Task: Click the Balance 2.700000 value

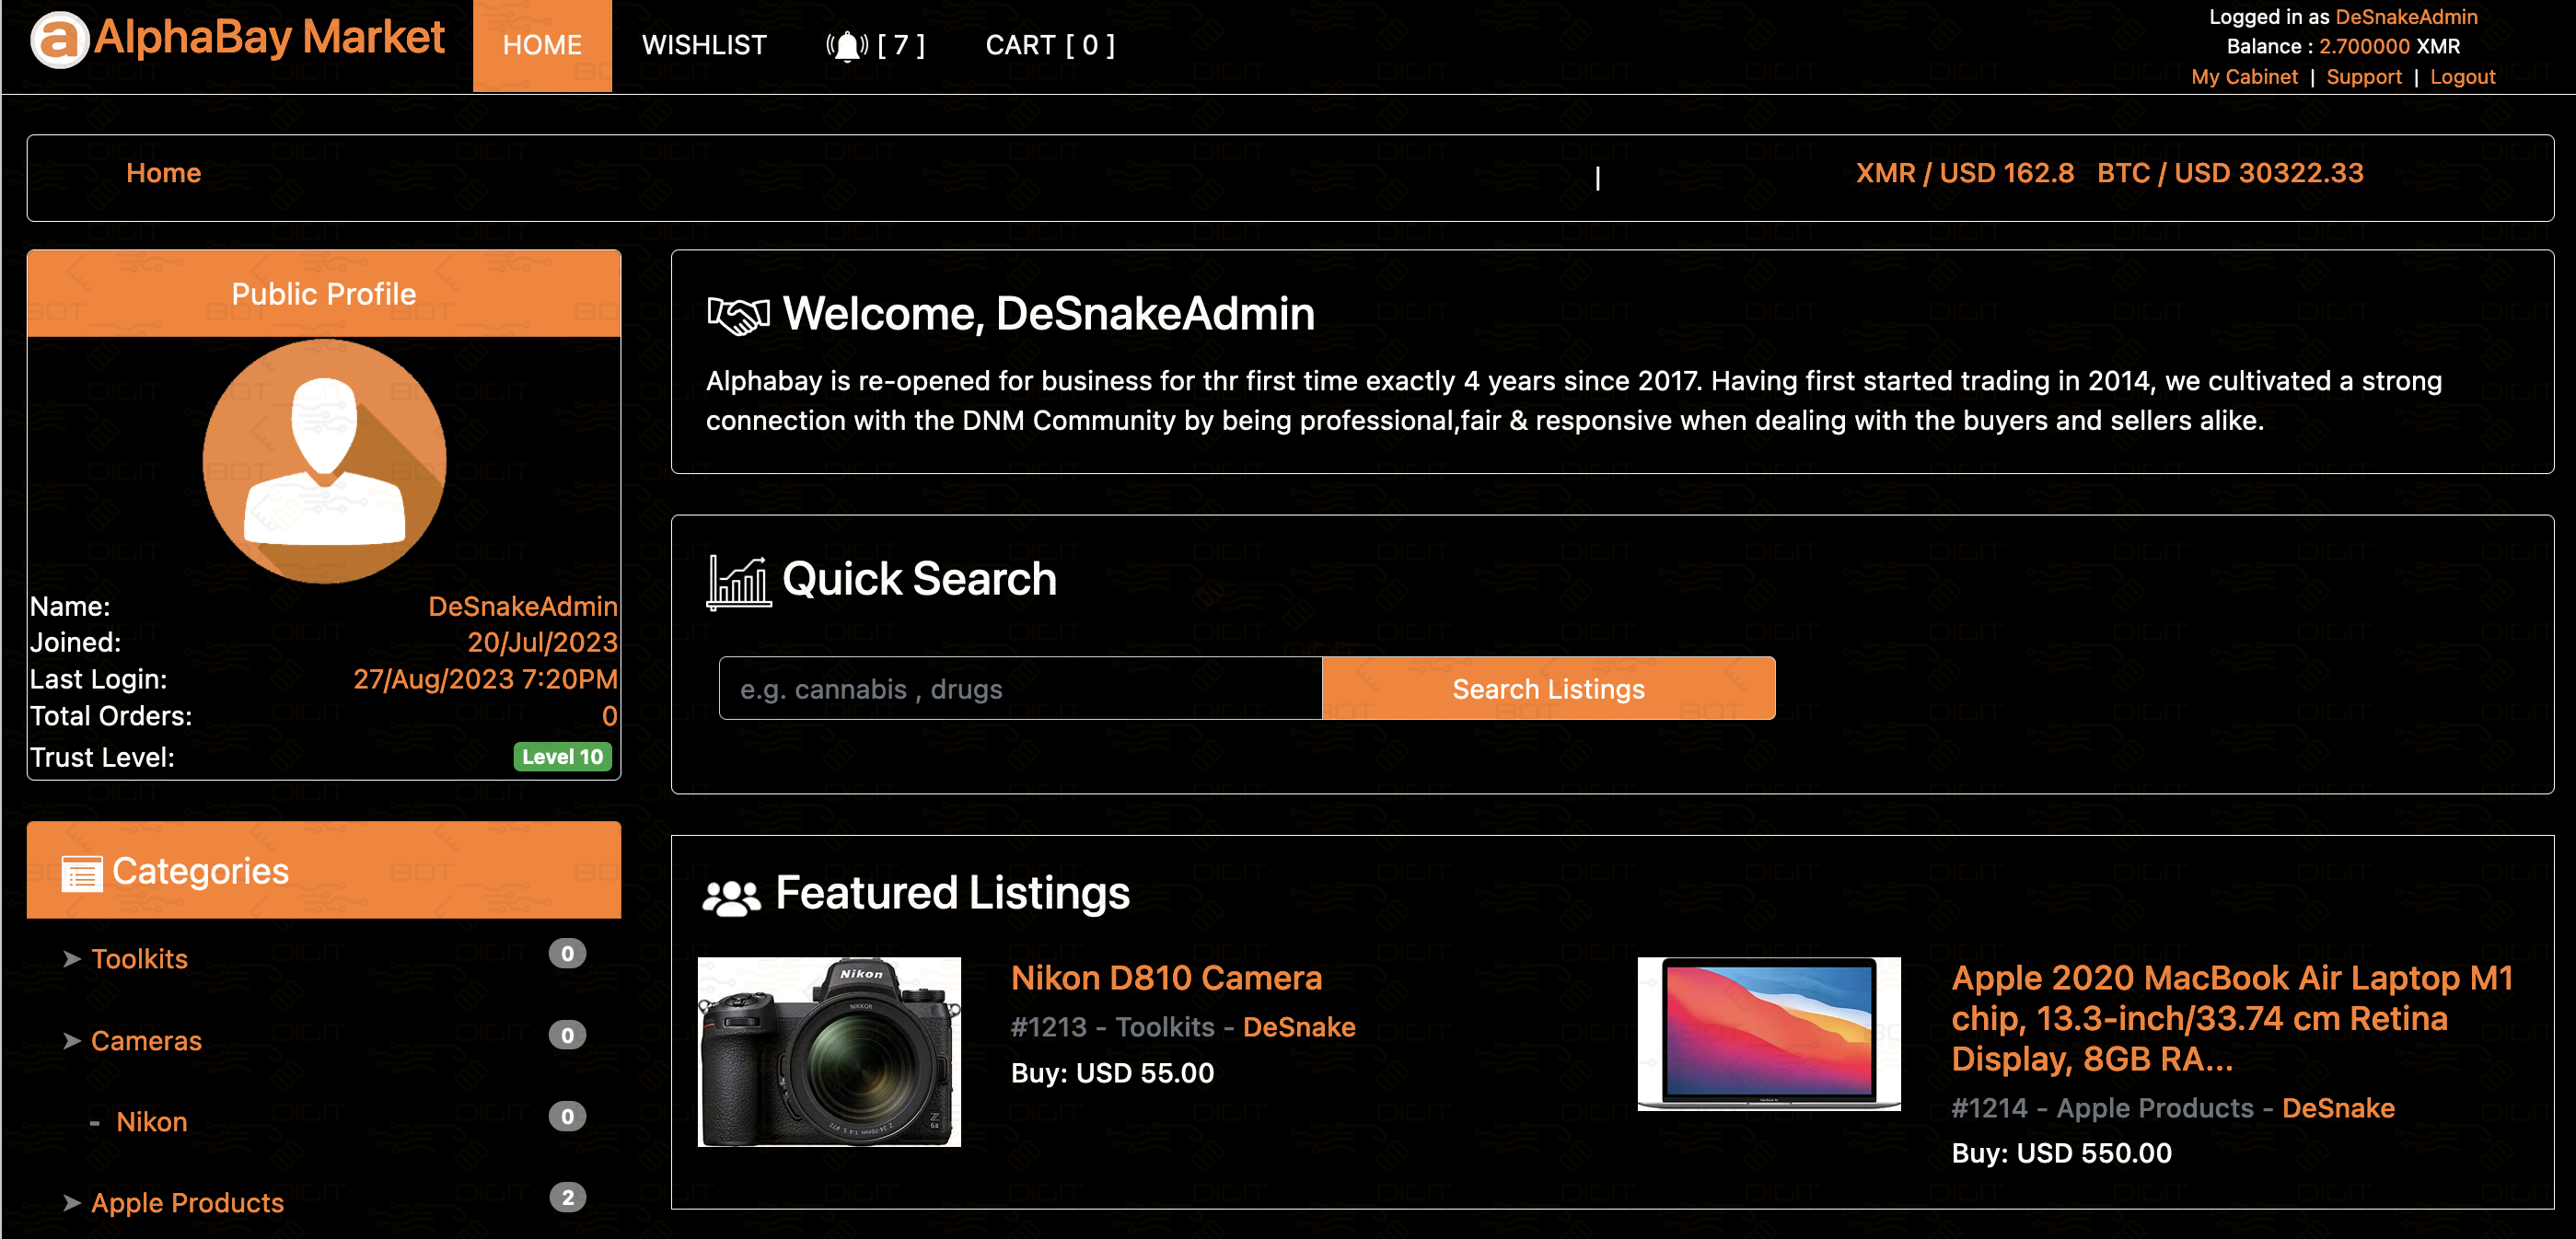Action: click(2364, 46)
